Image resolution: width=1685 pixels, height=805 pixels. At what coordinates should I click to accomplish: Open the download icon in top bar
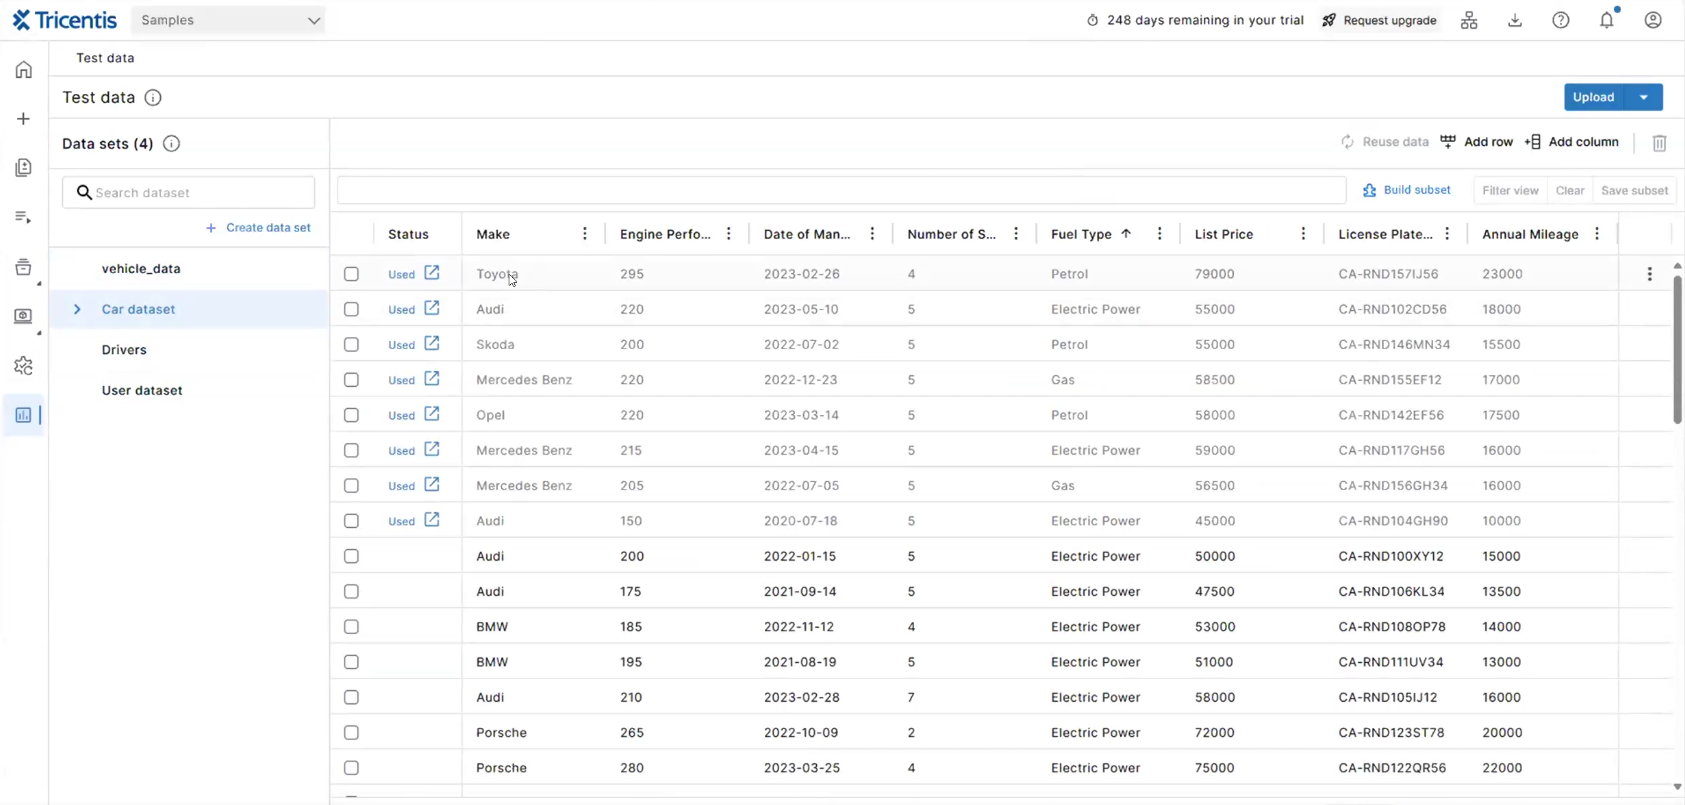[x=1515, y=20]
